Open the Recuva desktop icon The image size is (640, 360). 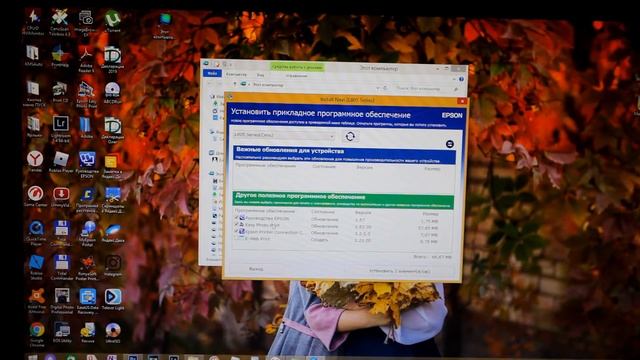(x=87, y=332)
